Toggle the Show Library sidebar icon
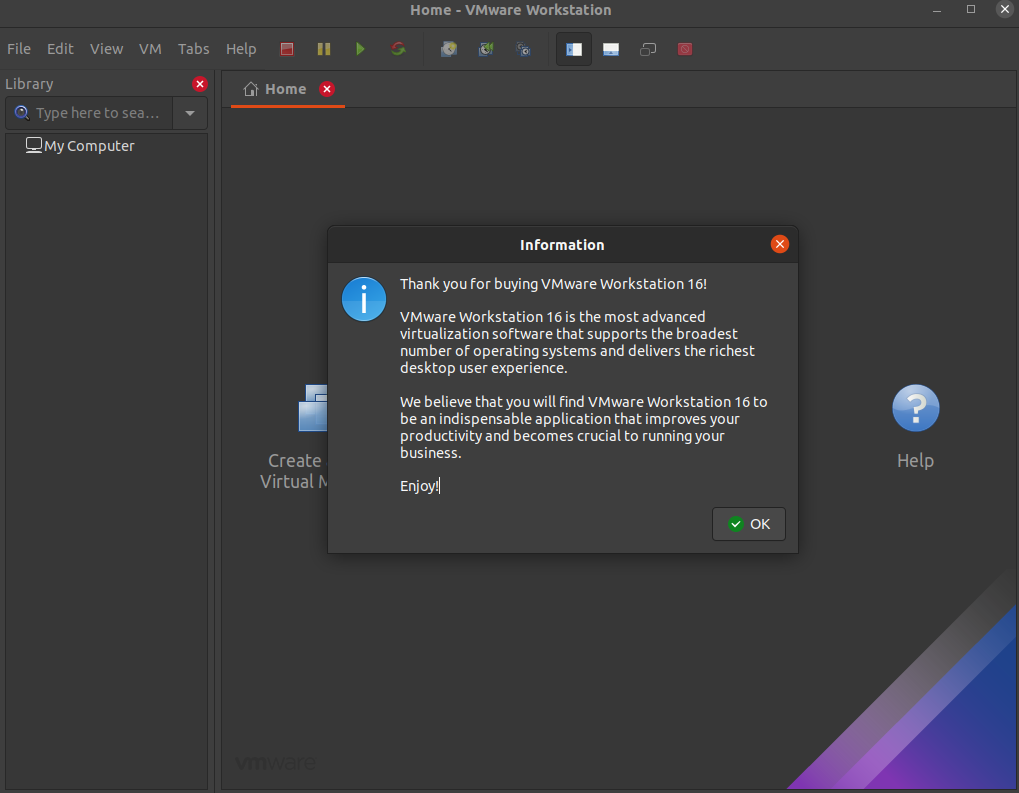The image size is (1019, 793). (574, 49)
